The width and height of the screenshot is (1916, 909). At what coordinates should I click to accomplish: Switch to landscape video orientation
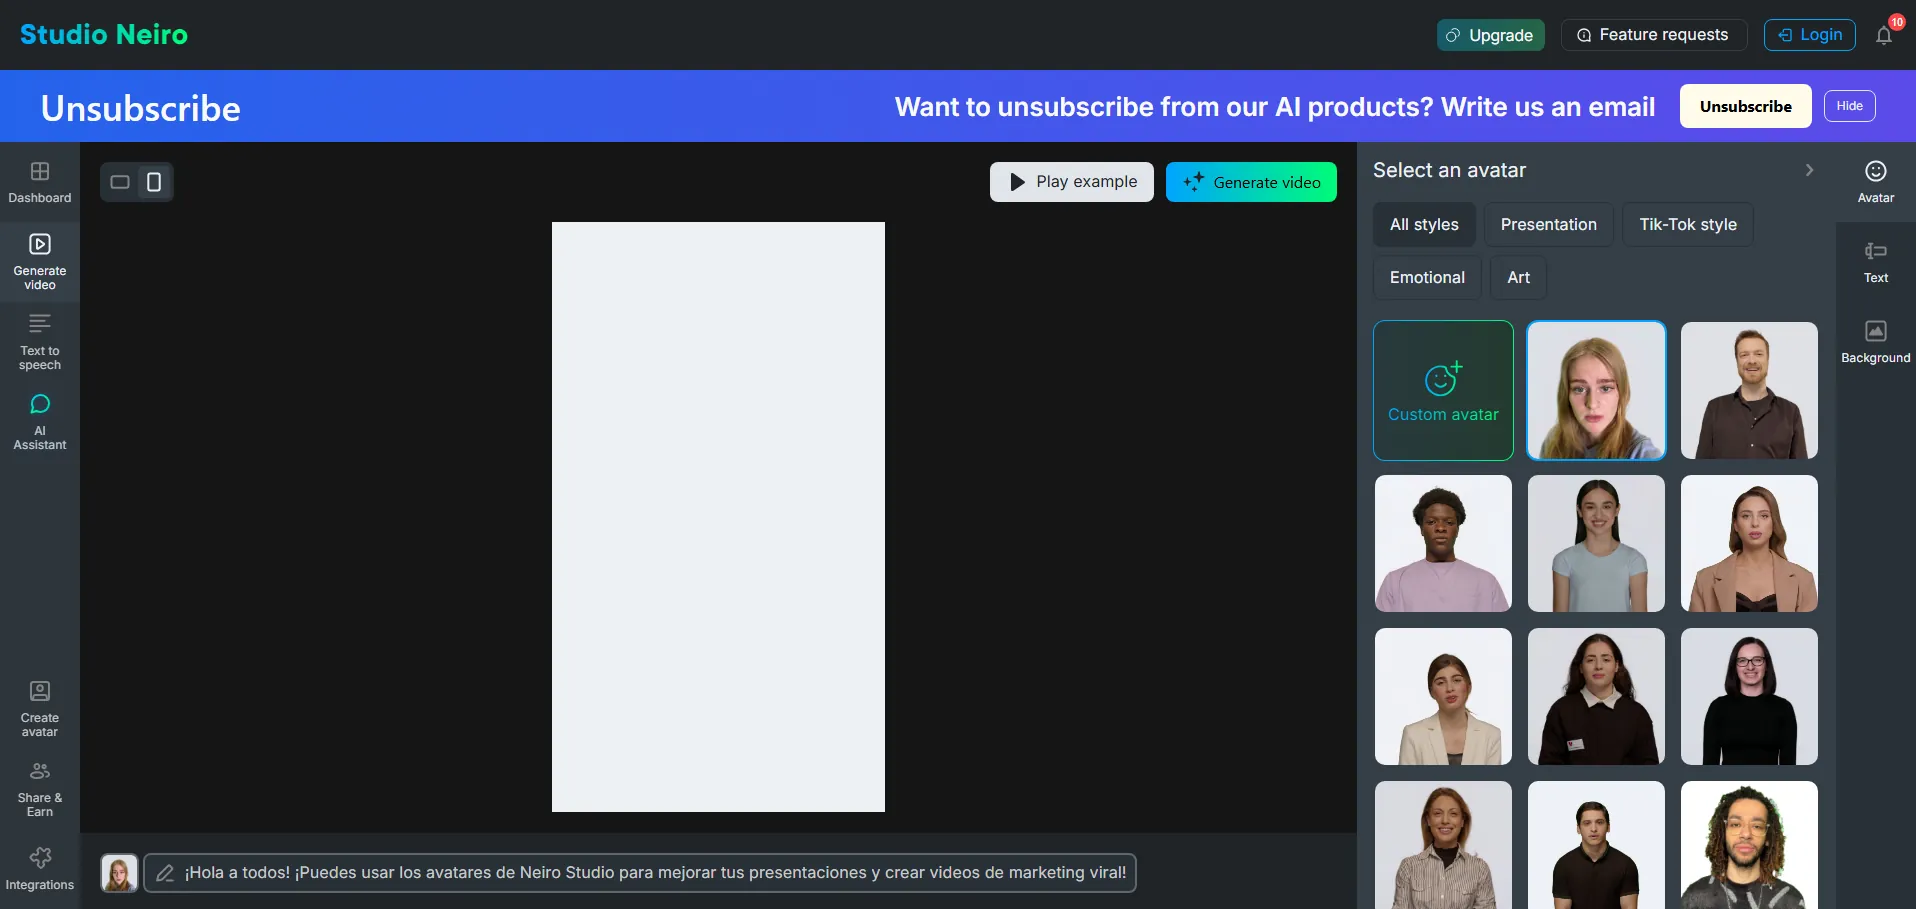point(120,182)
